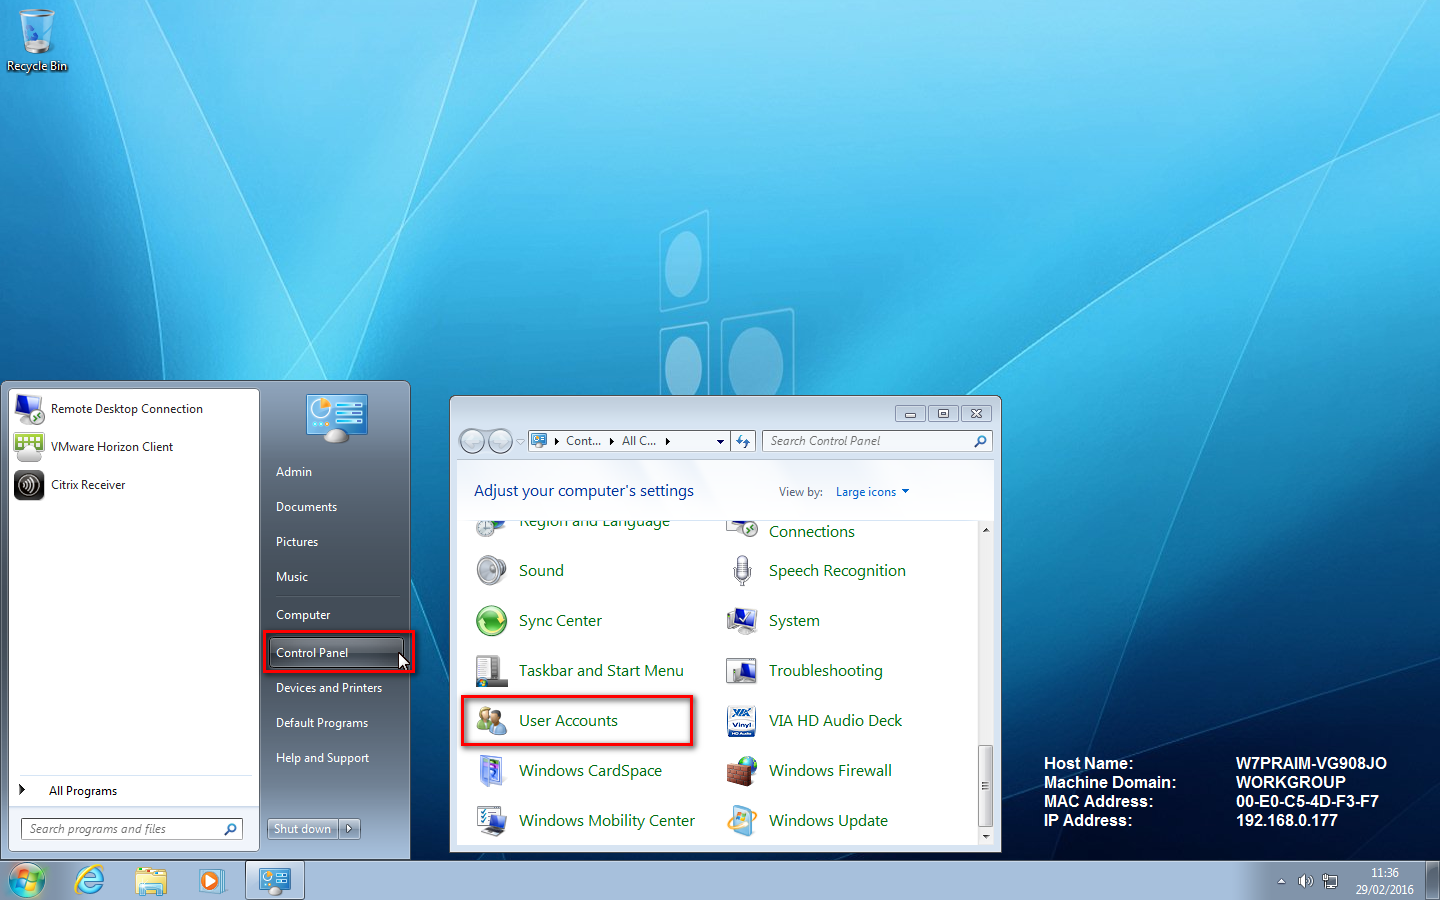This screenshot has height=900, width=1440.
Task: Open the Troubleshooting link
Action: click(826, 671)
